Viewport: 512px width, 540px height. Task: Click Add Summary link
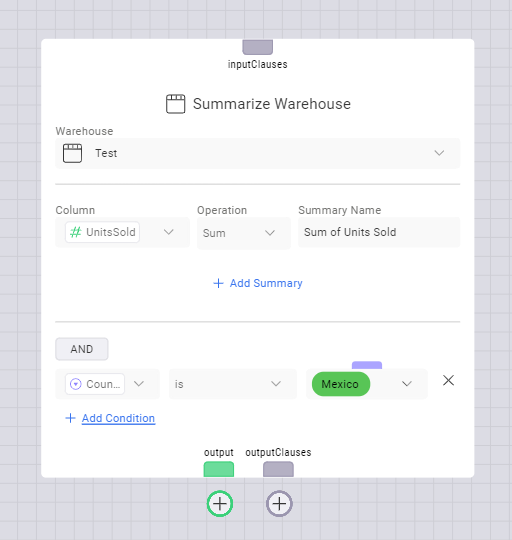(x=266, y=283)
